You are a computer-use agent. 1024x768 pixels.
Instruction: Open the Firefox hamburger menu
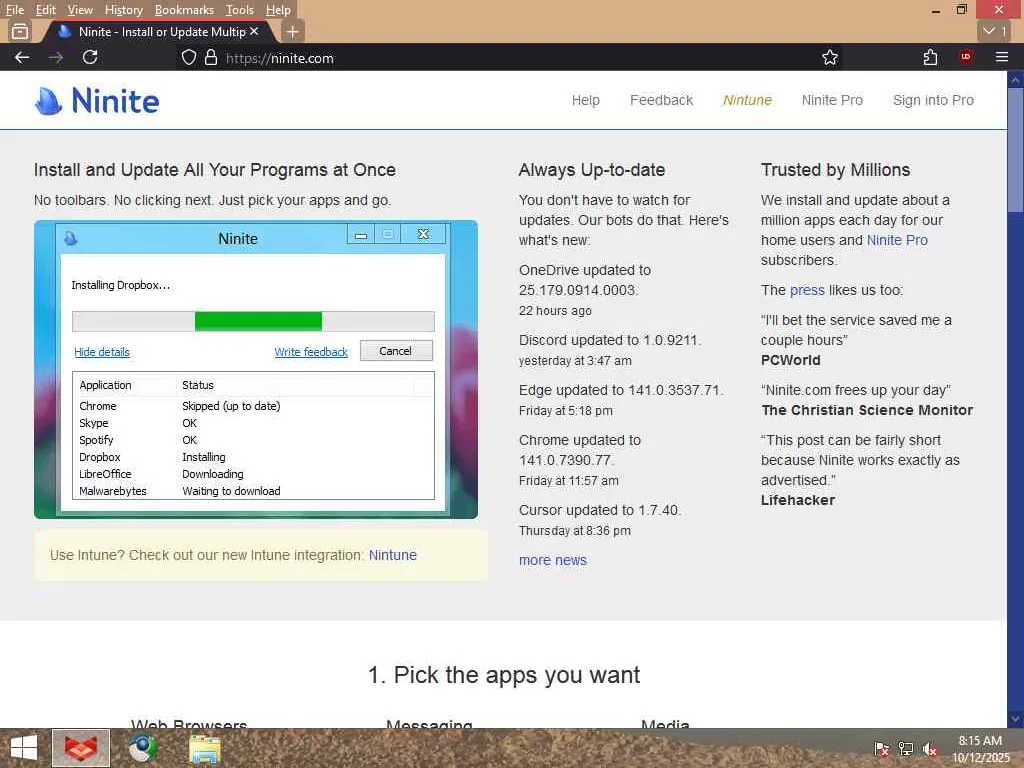point(1002,57)
